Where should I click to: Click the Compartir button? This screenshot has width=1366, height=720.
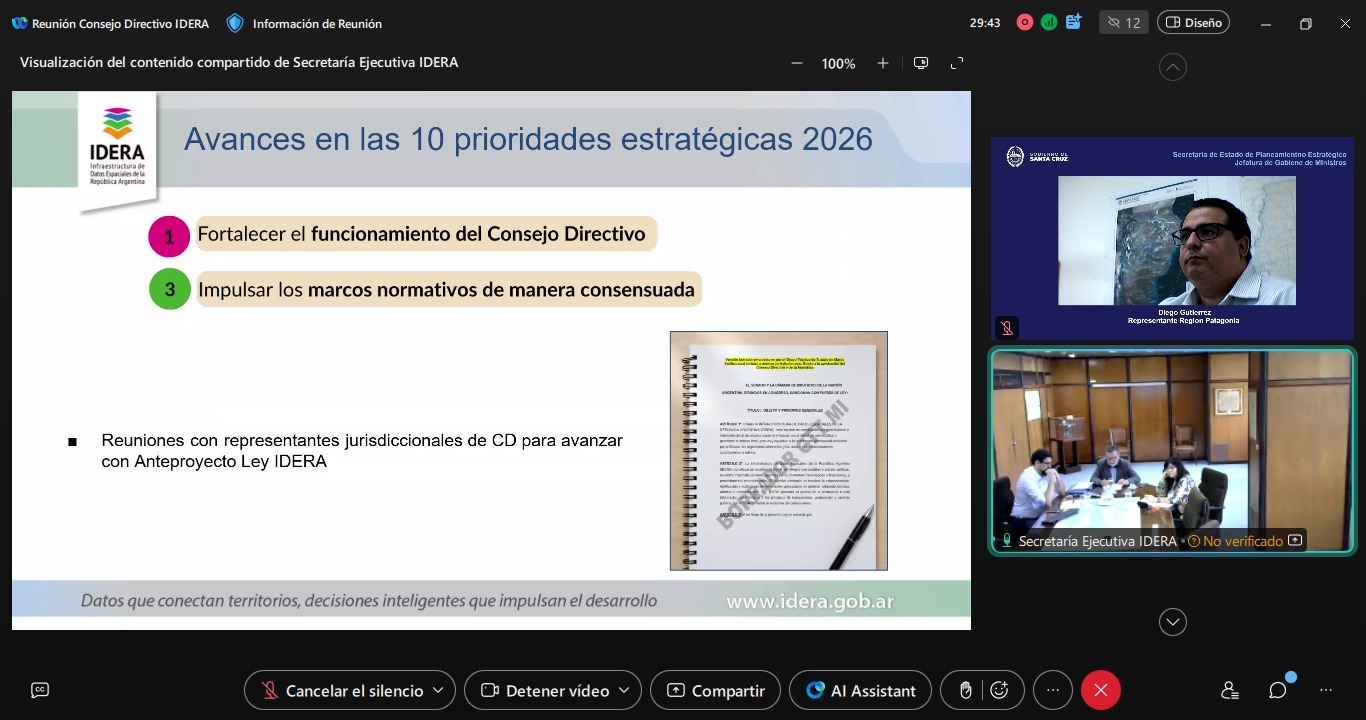715,690
